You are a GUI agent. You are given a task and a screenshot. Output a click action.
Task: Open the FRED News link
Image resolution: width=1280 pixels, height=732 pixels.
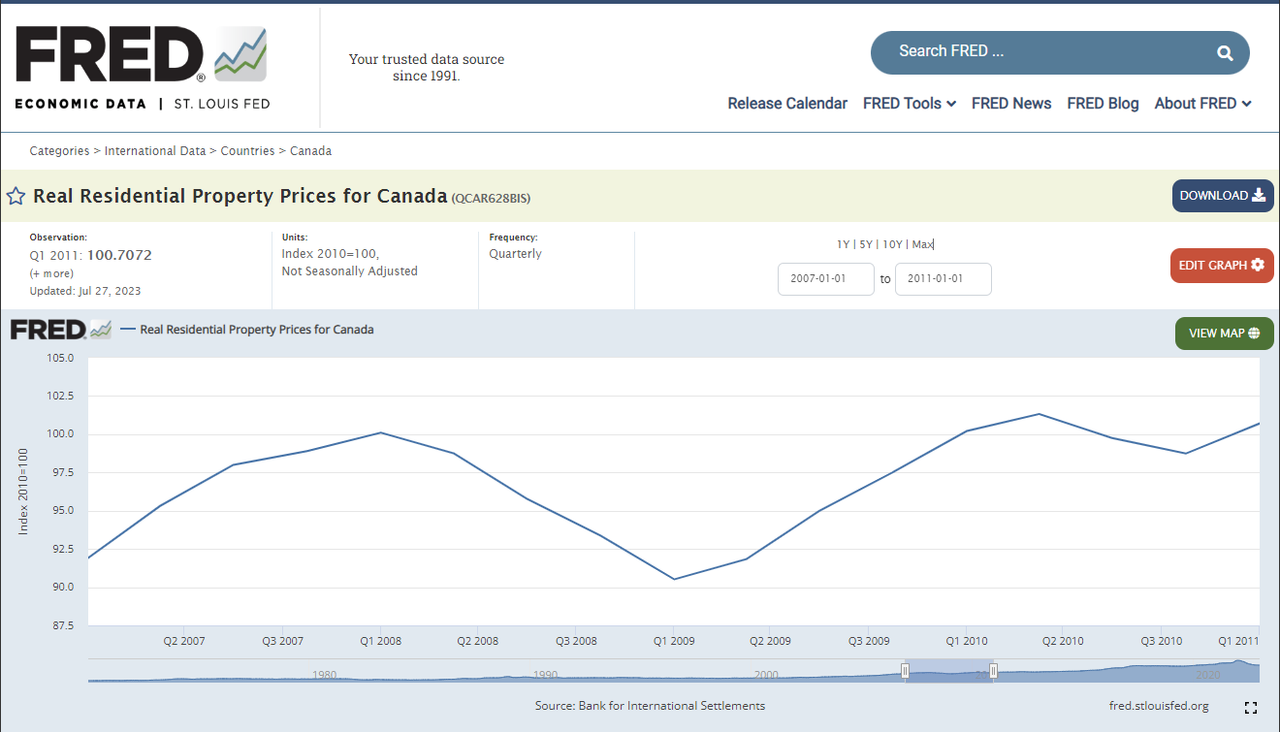coord(1011,103)
